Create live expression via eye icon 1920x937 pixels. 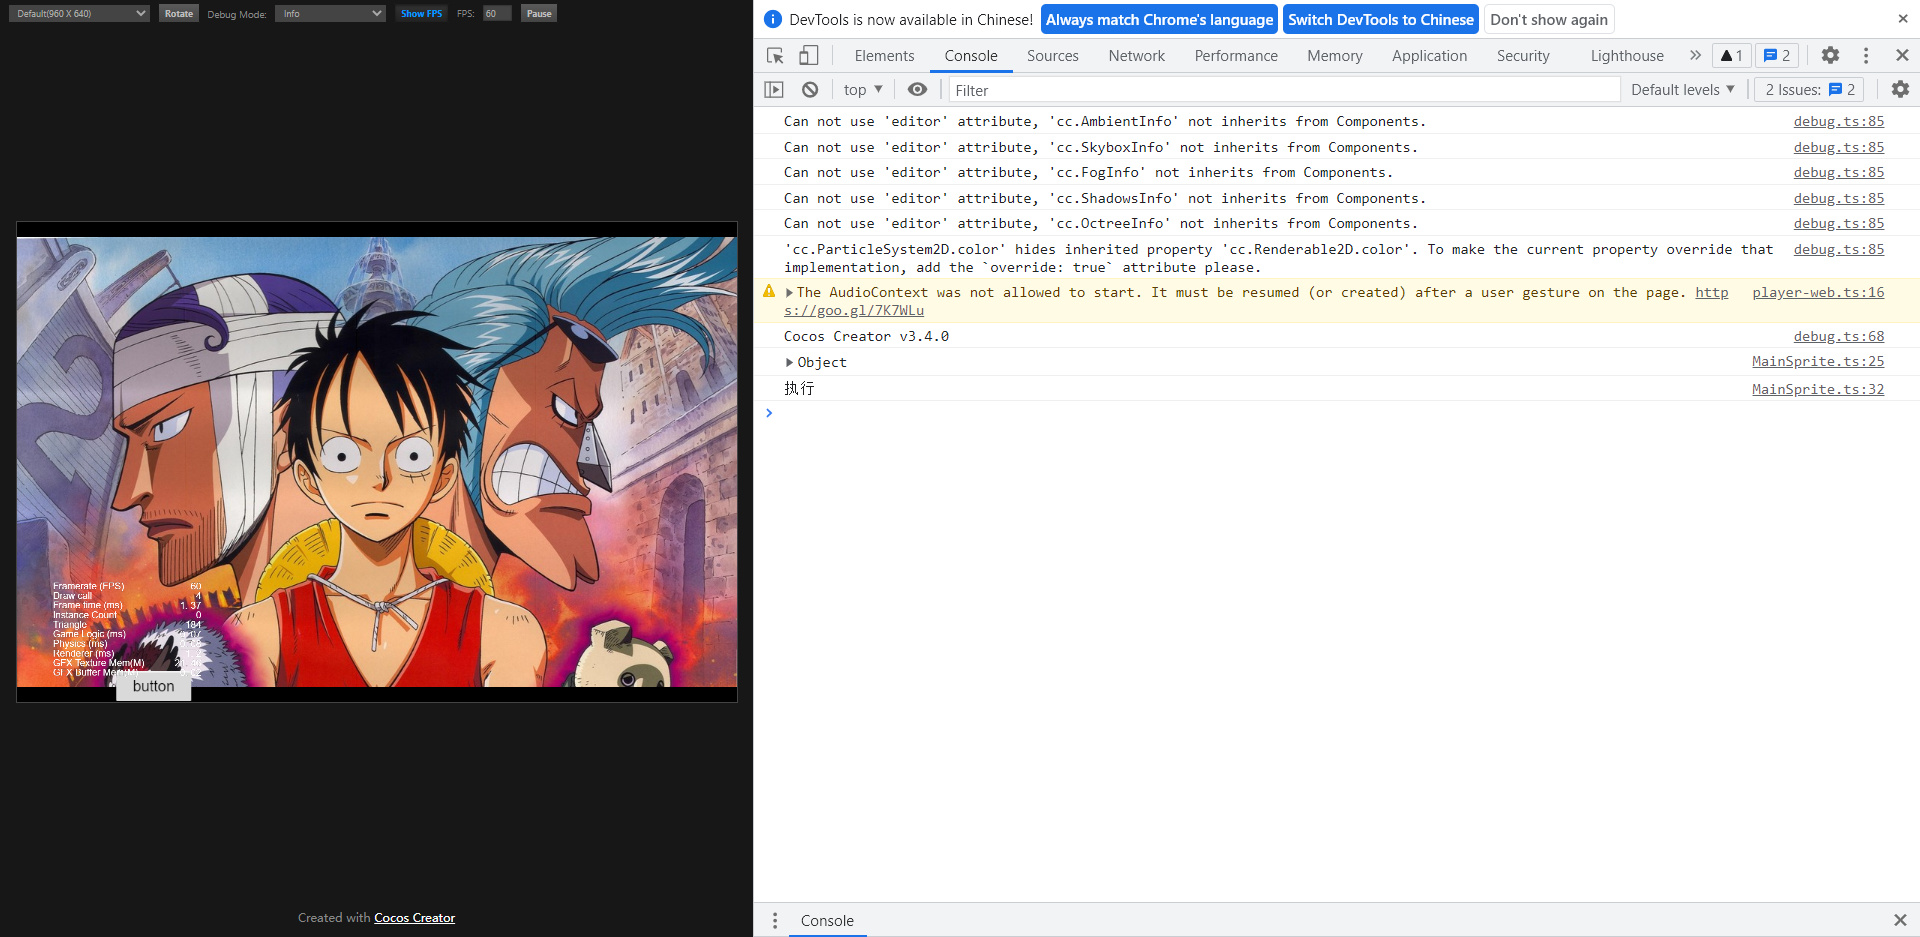[x=917, y=90]
